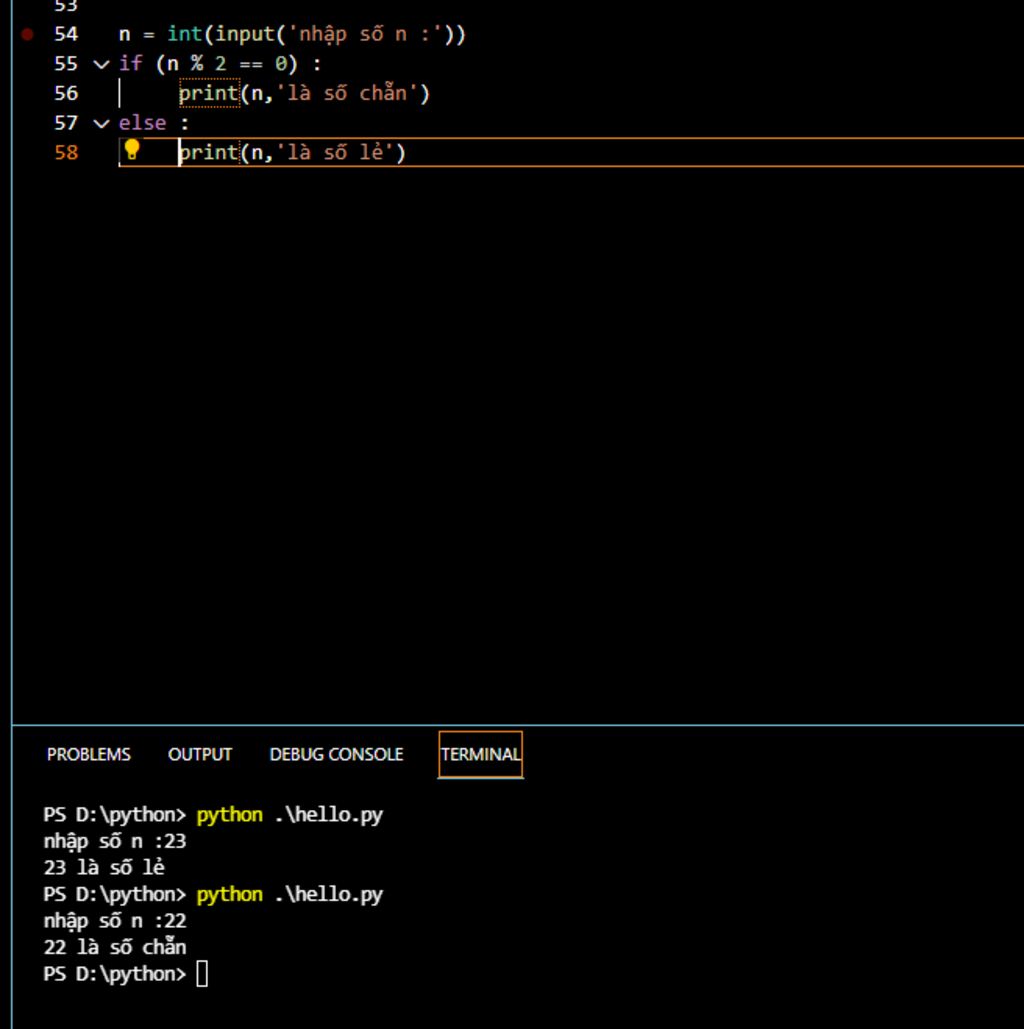The image size is (1024, 1029).
Task: Click line number 56 in gutter
Action: [x=66, y=93]
